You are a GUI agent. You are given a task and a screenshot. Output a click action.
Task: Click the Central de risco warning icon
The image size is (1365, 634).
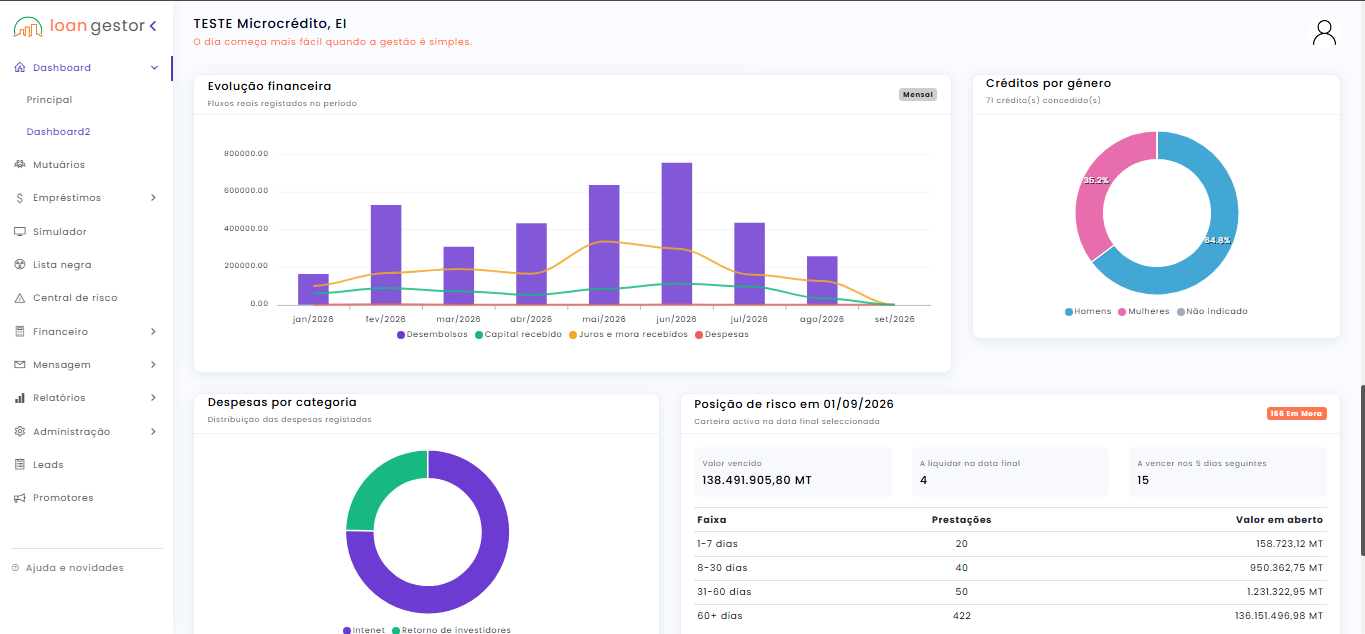coord(20,298)
